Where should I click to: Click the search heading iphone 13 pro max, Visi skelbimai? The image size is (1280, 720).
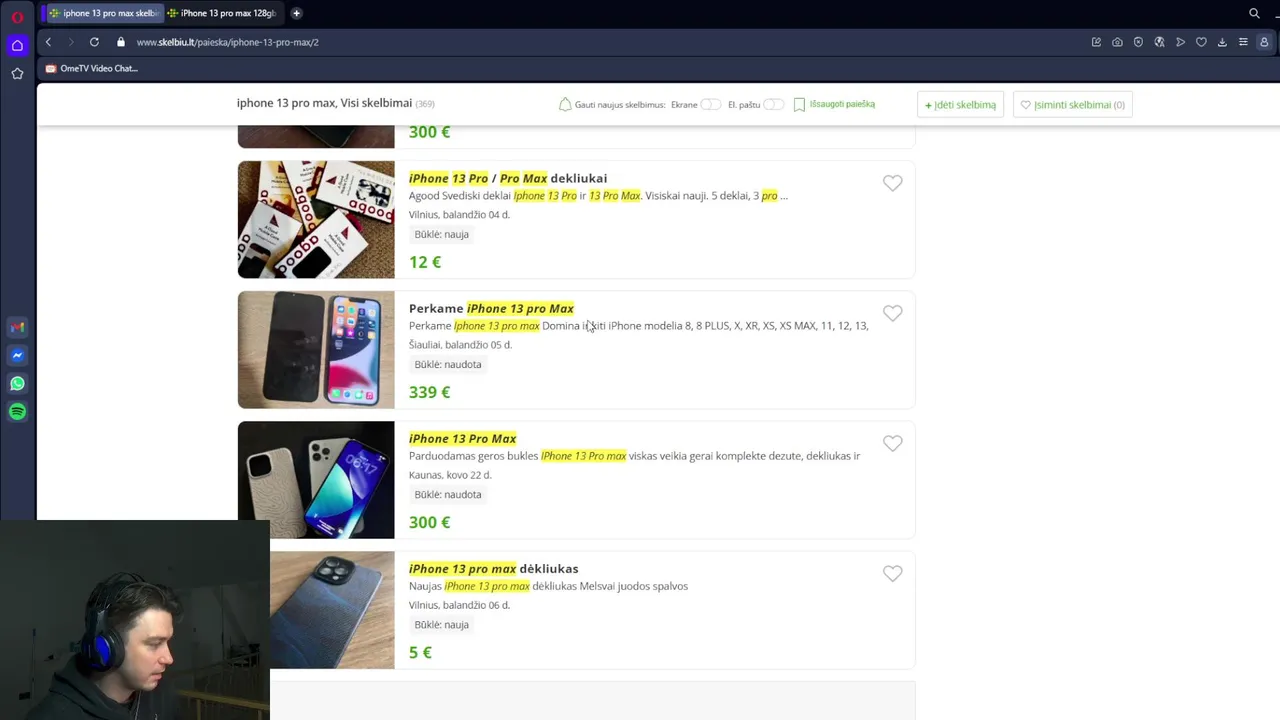pos(324,103)
